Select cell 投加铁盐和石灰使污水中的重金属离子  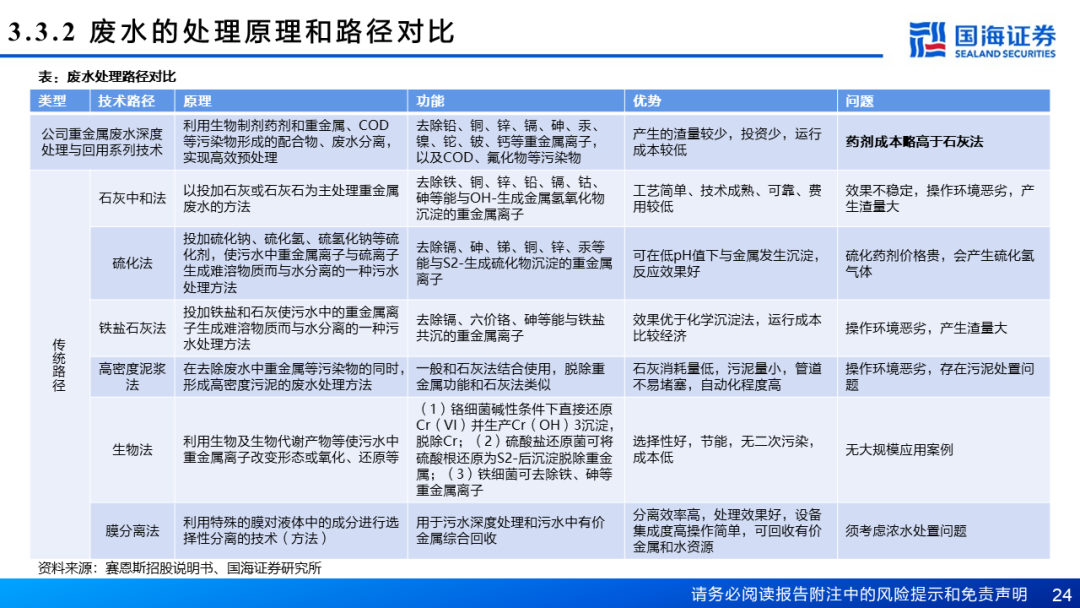point(291,328)
